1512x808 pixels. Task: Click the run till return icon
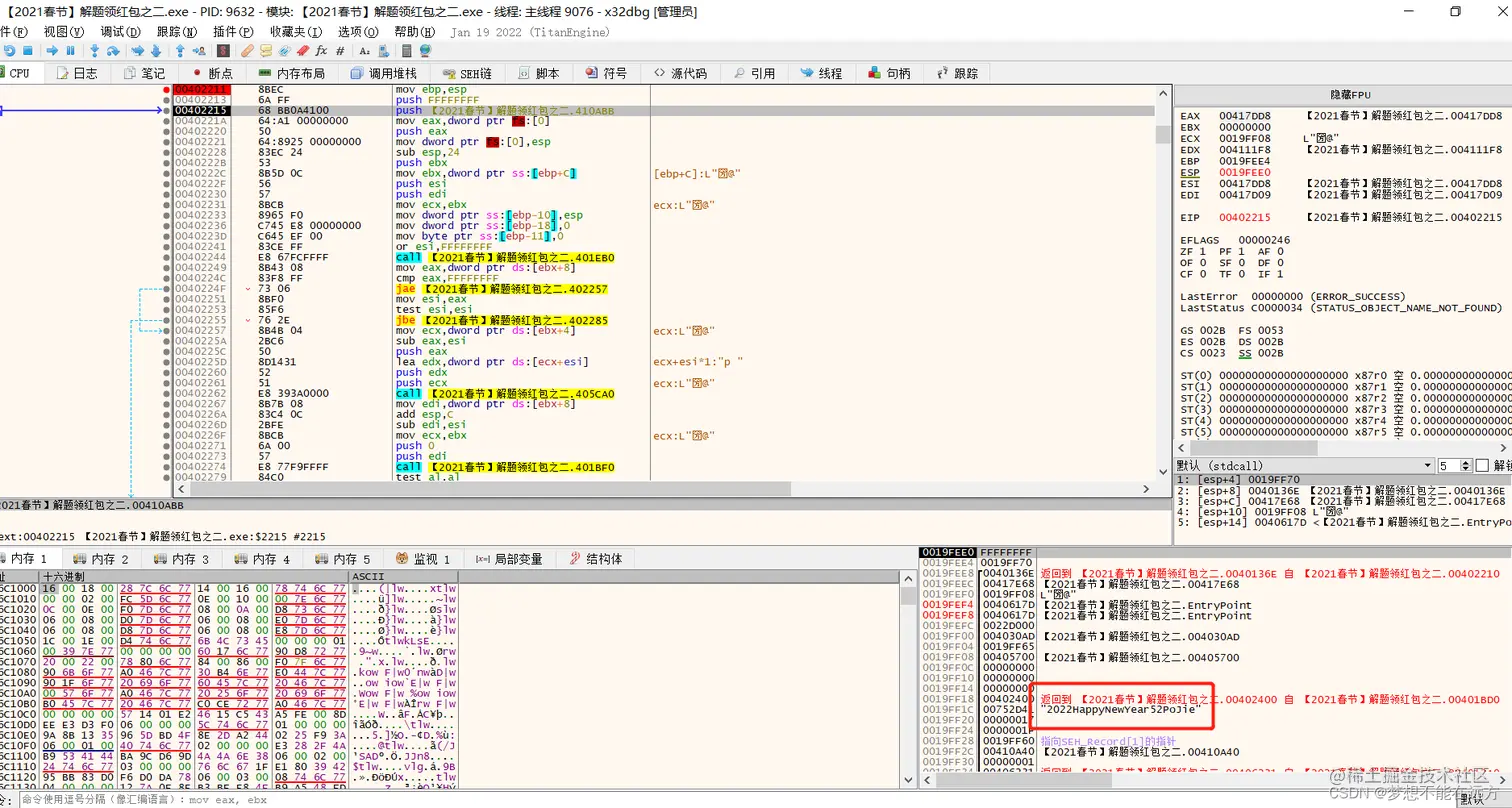(180, 50)
